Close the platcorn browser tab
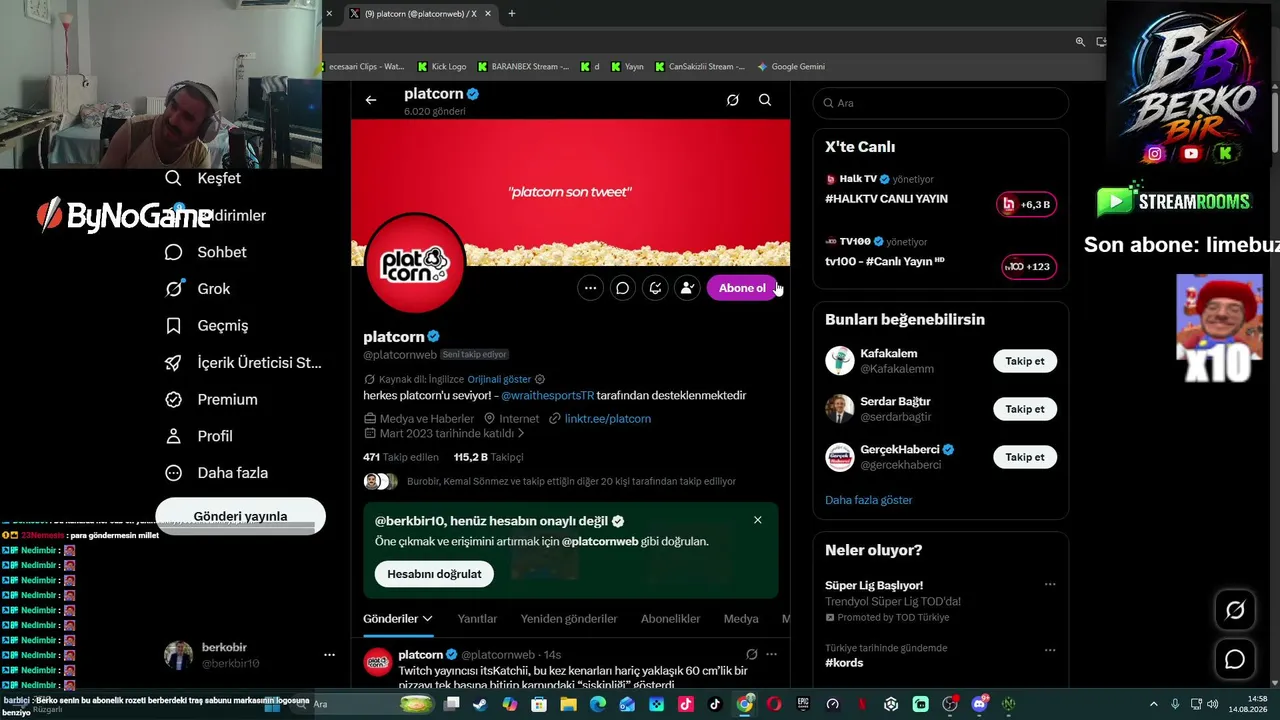The height and width of the screenshot is (720, 1280). click(486, 14)
